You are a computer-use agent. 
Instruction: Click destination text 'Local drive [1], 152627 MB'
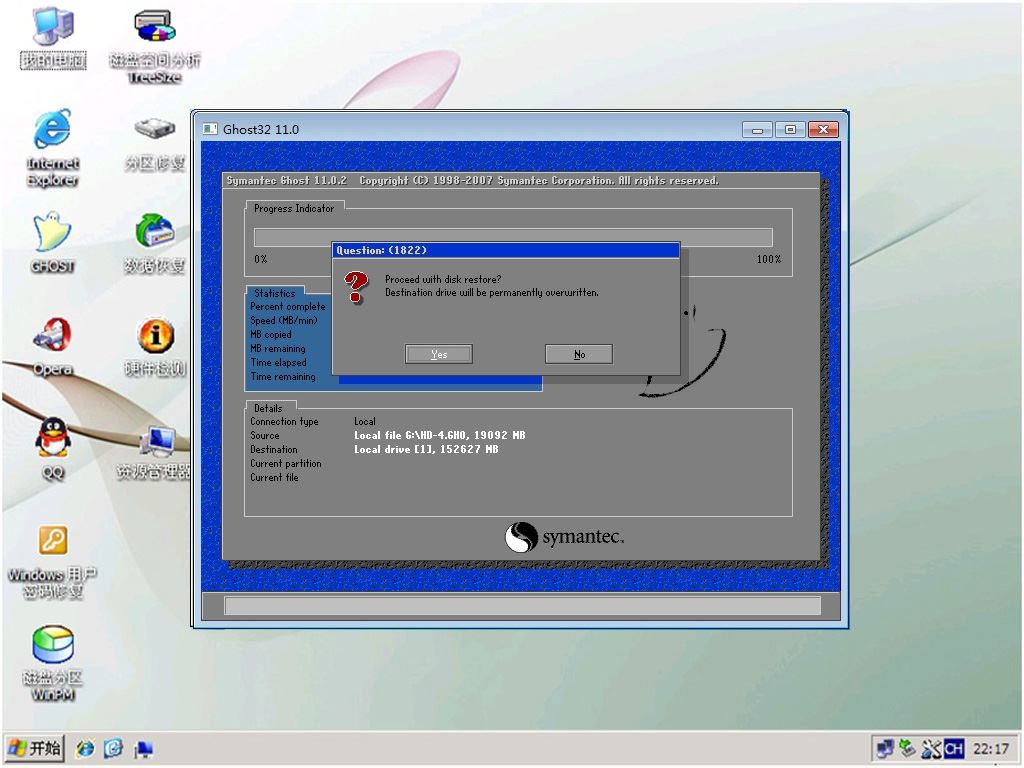tap(426, 449)
